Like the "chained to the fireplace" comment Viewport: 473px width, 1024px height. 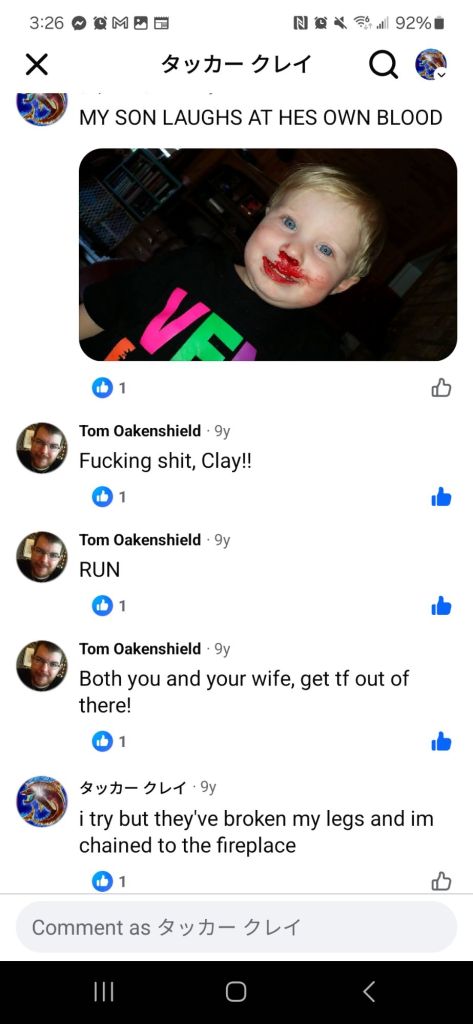(x=441, y=881)
